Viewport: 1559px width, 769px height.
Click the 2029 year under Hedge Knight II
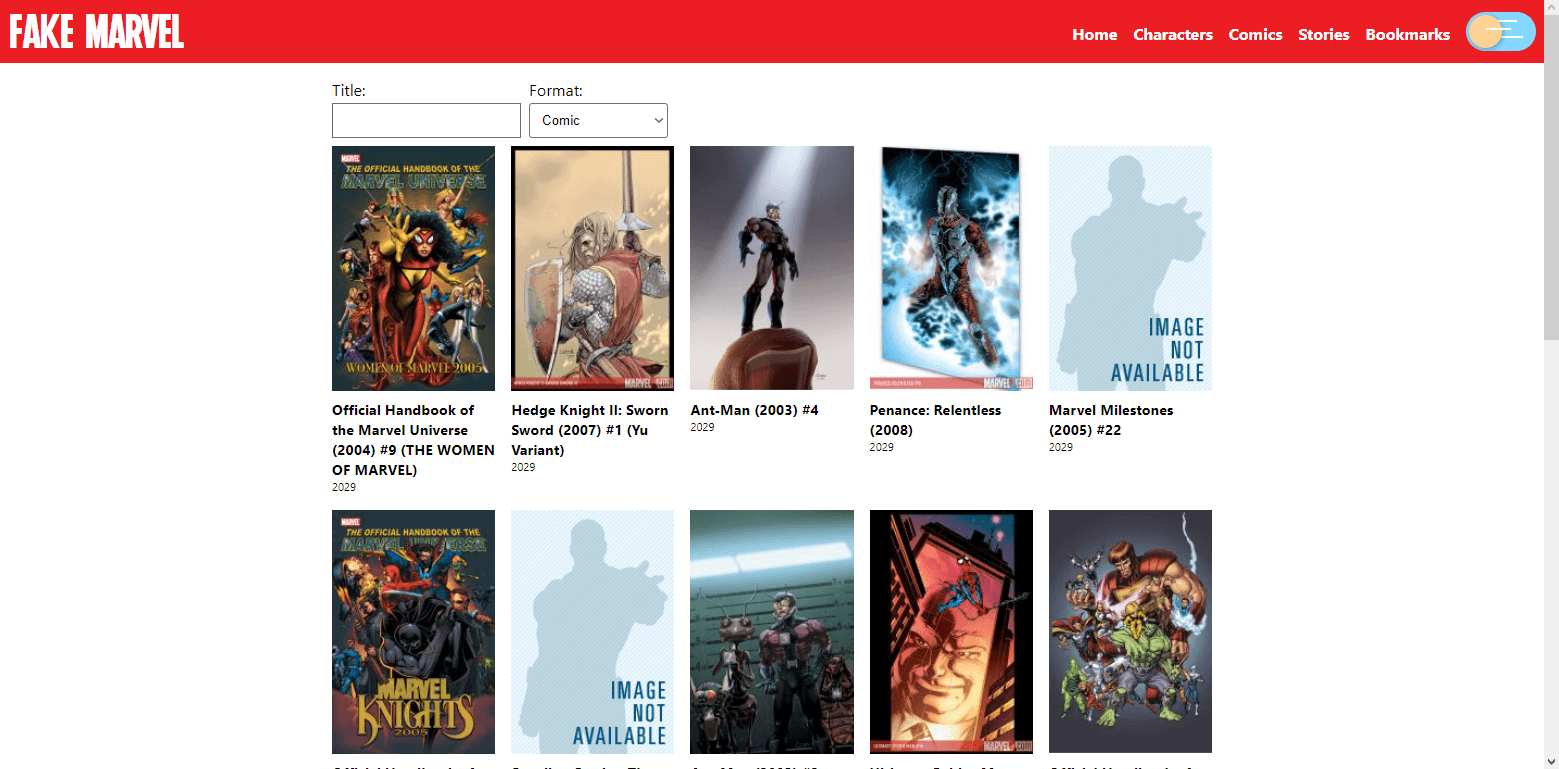point(523,467)
